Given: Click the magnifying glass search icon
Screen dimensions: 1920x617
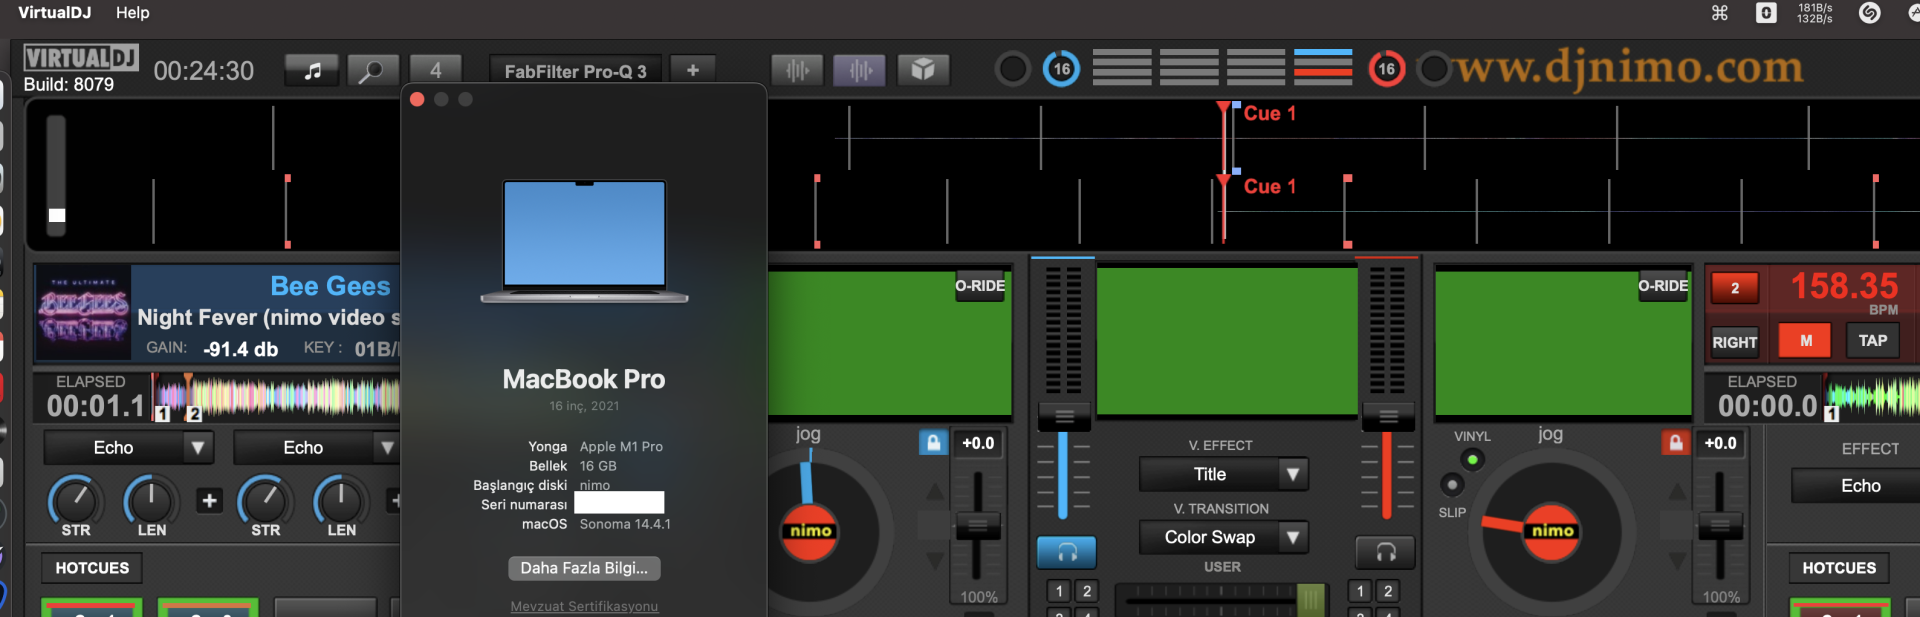Looking at the screenshot, I should [x=372, y=70].
